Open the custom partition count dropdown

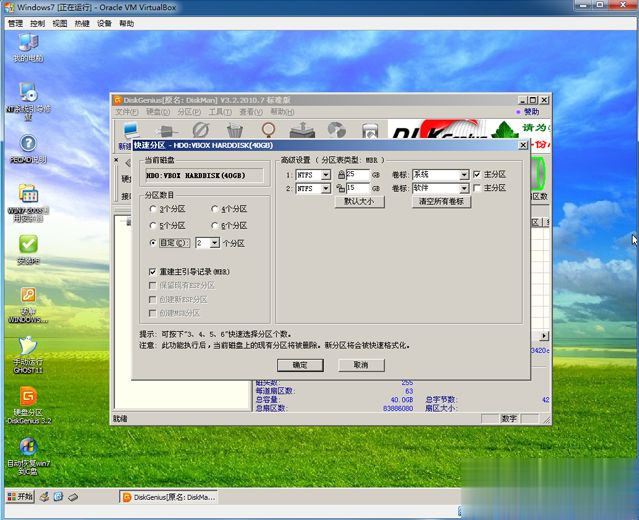click(215, 243)
